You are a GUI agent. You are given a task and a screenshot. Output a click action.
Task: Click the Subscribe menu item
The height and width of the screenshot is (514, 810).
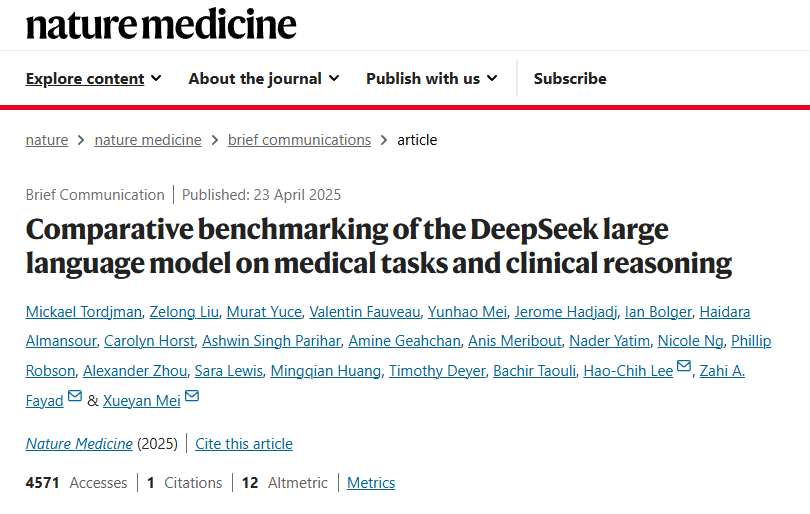570,78
